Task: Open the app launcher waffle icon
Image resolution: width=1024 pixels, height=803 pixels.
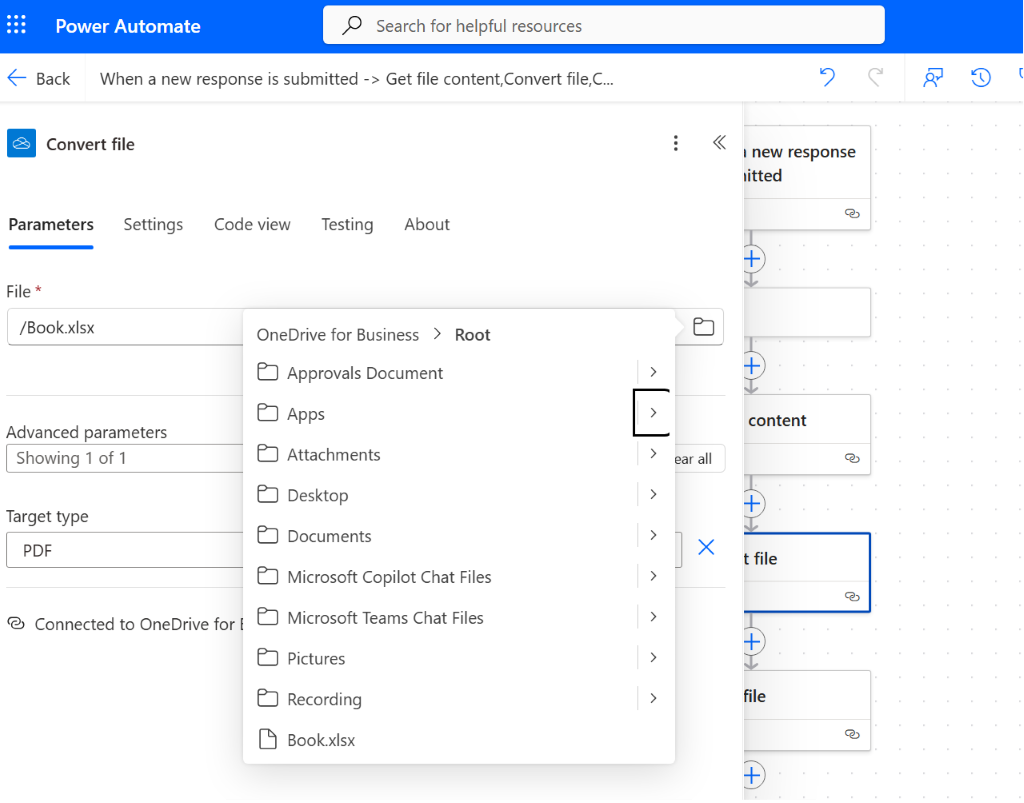Action: (16, 25)
